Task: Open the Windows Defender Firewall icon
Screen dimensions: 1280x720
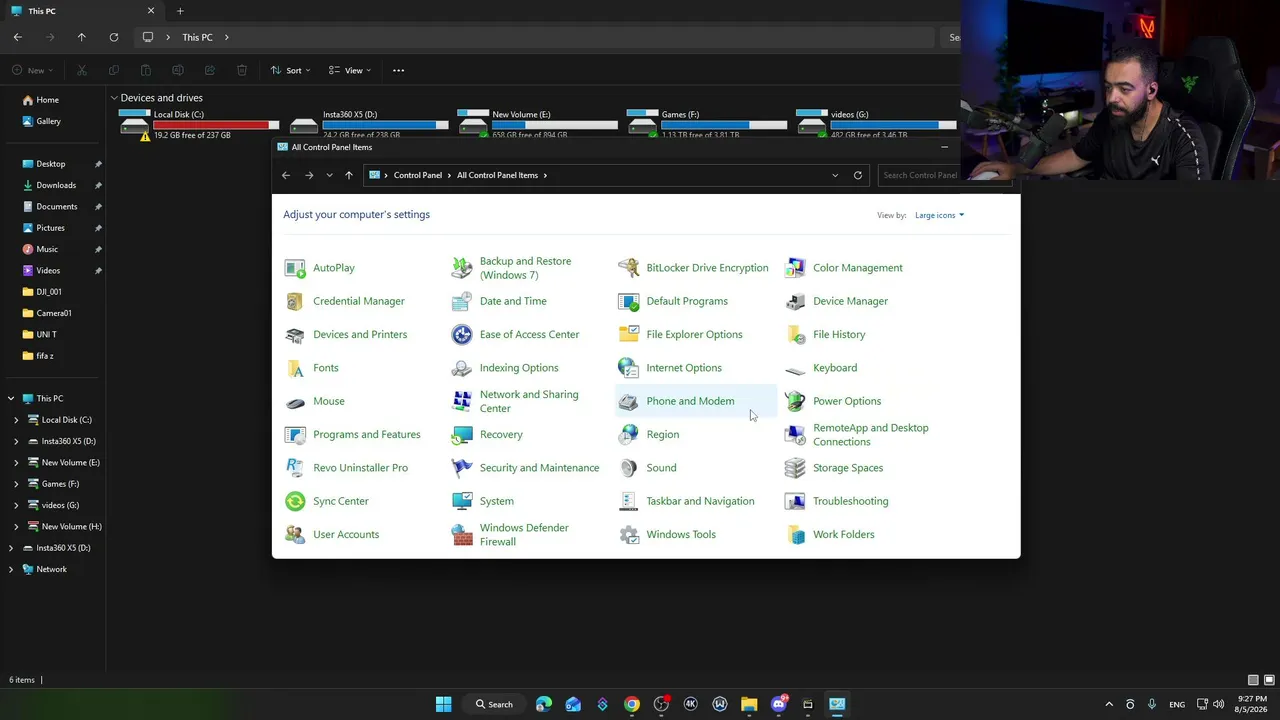Action: [462, 534]
